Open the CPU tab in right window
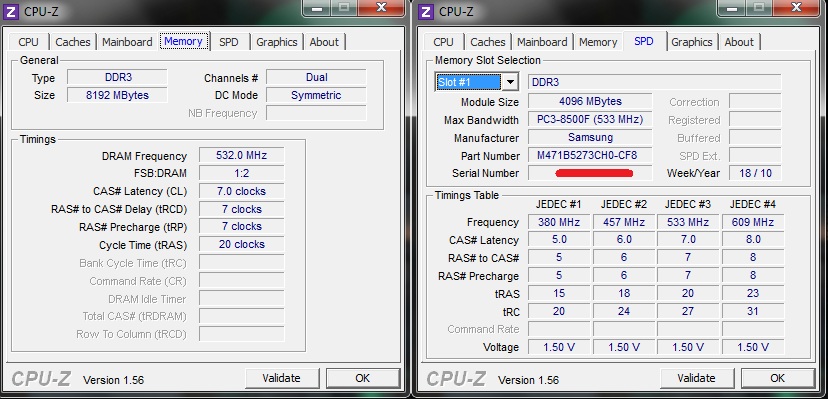The image size is (828, 399). pyautogui.click(x=444, y=42)
